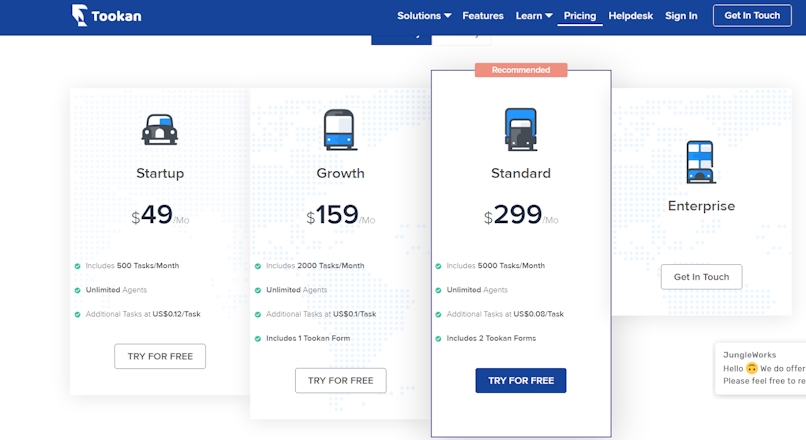
Task: Open the Features page
Action: click(x=483, y=16)
